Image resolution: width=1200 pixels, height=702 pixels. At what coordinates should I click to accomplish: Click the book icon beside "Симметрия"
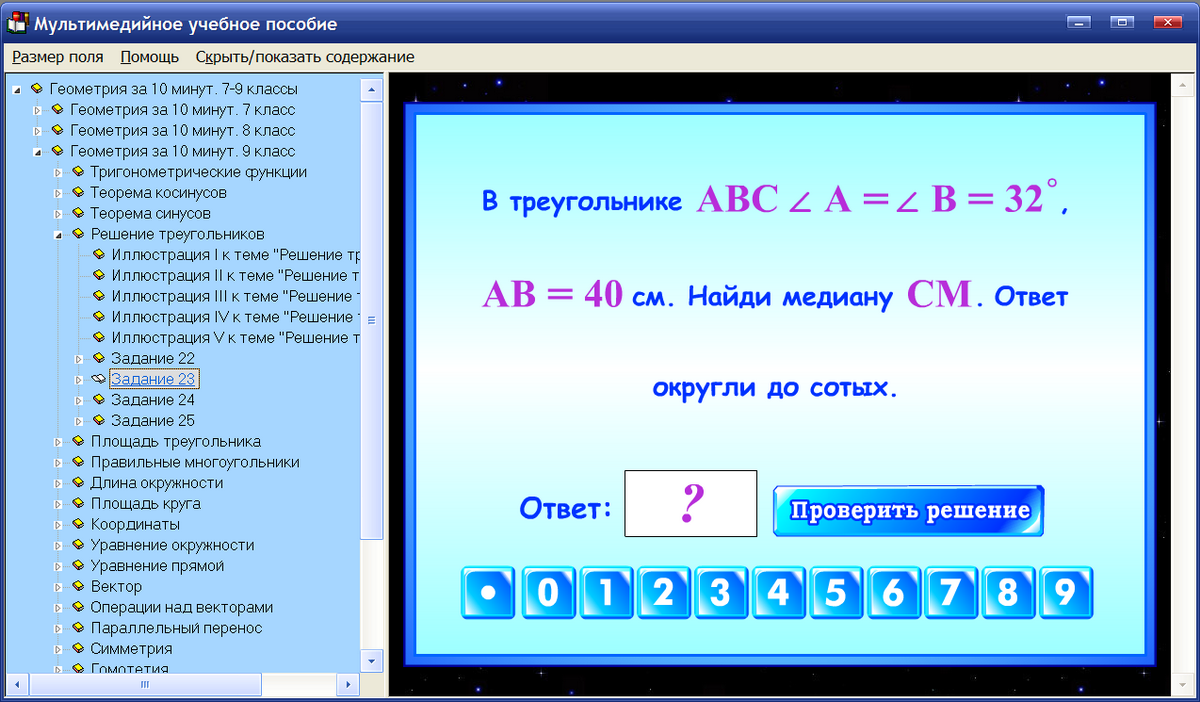(x=77, y=648)
